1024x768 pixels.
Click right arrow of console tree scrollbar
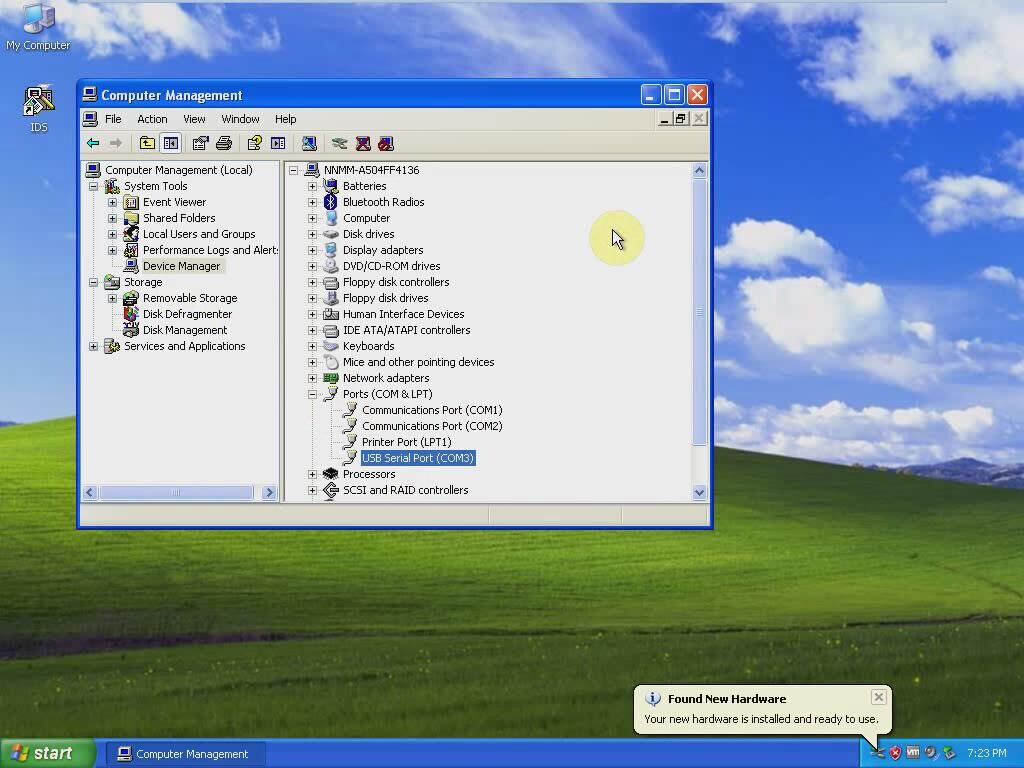(x=268, y=492)
